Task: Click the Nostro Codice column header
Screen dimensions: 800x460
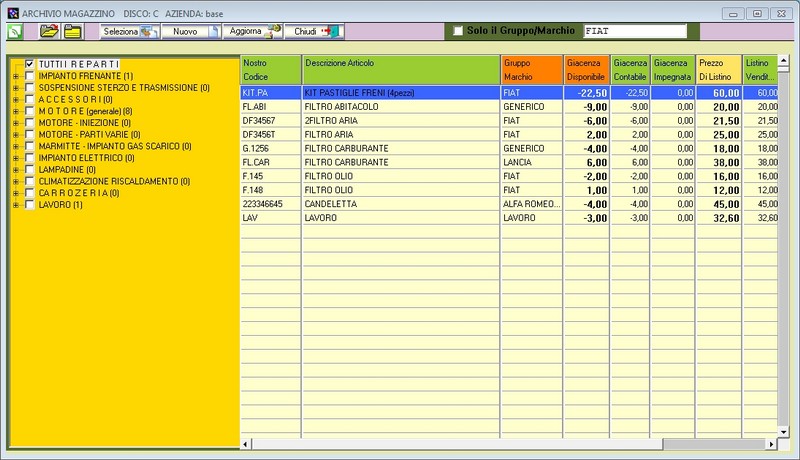Action: (270, 70)
